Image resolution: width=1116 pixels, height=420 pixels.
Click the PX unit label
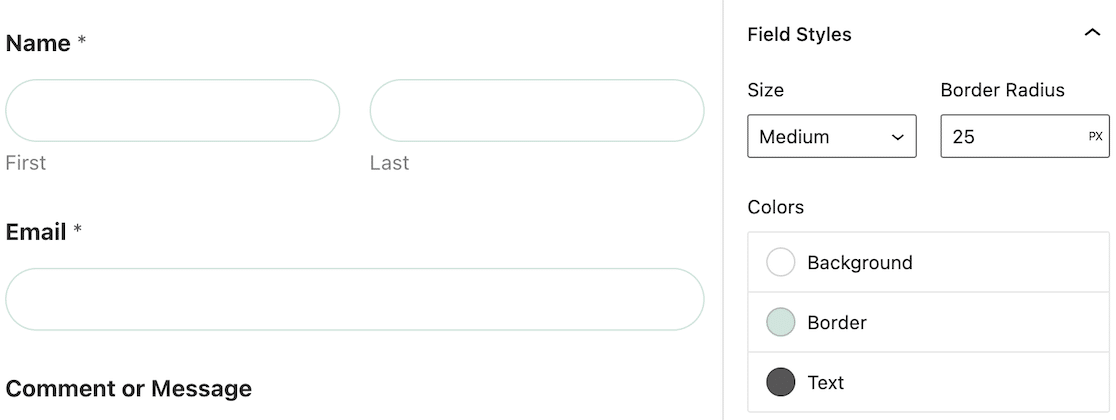(1095, 137)
